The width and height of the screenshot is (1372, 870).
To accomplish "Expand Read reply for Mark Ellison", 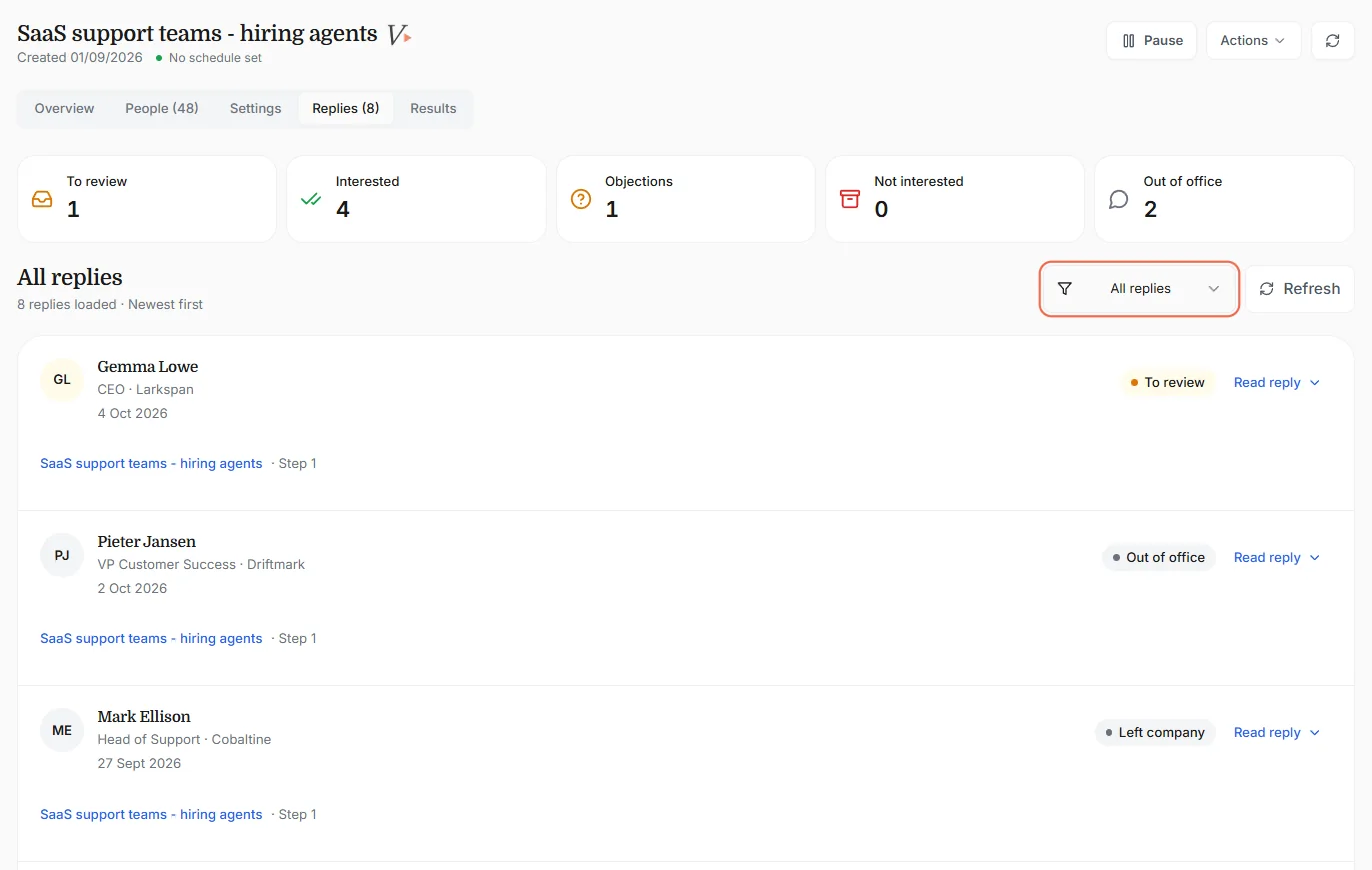I will (x=1277, y=733).
